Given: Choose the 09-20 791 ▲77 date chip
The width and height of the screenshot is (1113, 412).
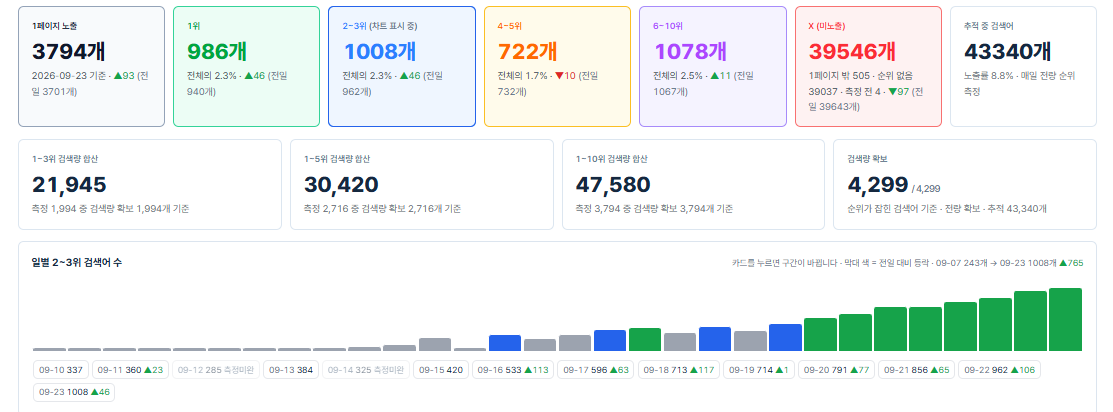Looking at the screenshot, I should pyautogui.click(x=836, y=370).
